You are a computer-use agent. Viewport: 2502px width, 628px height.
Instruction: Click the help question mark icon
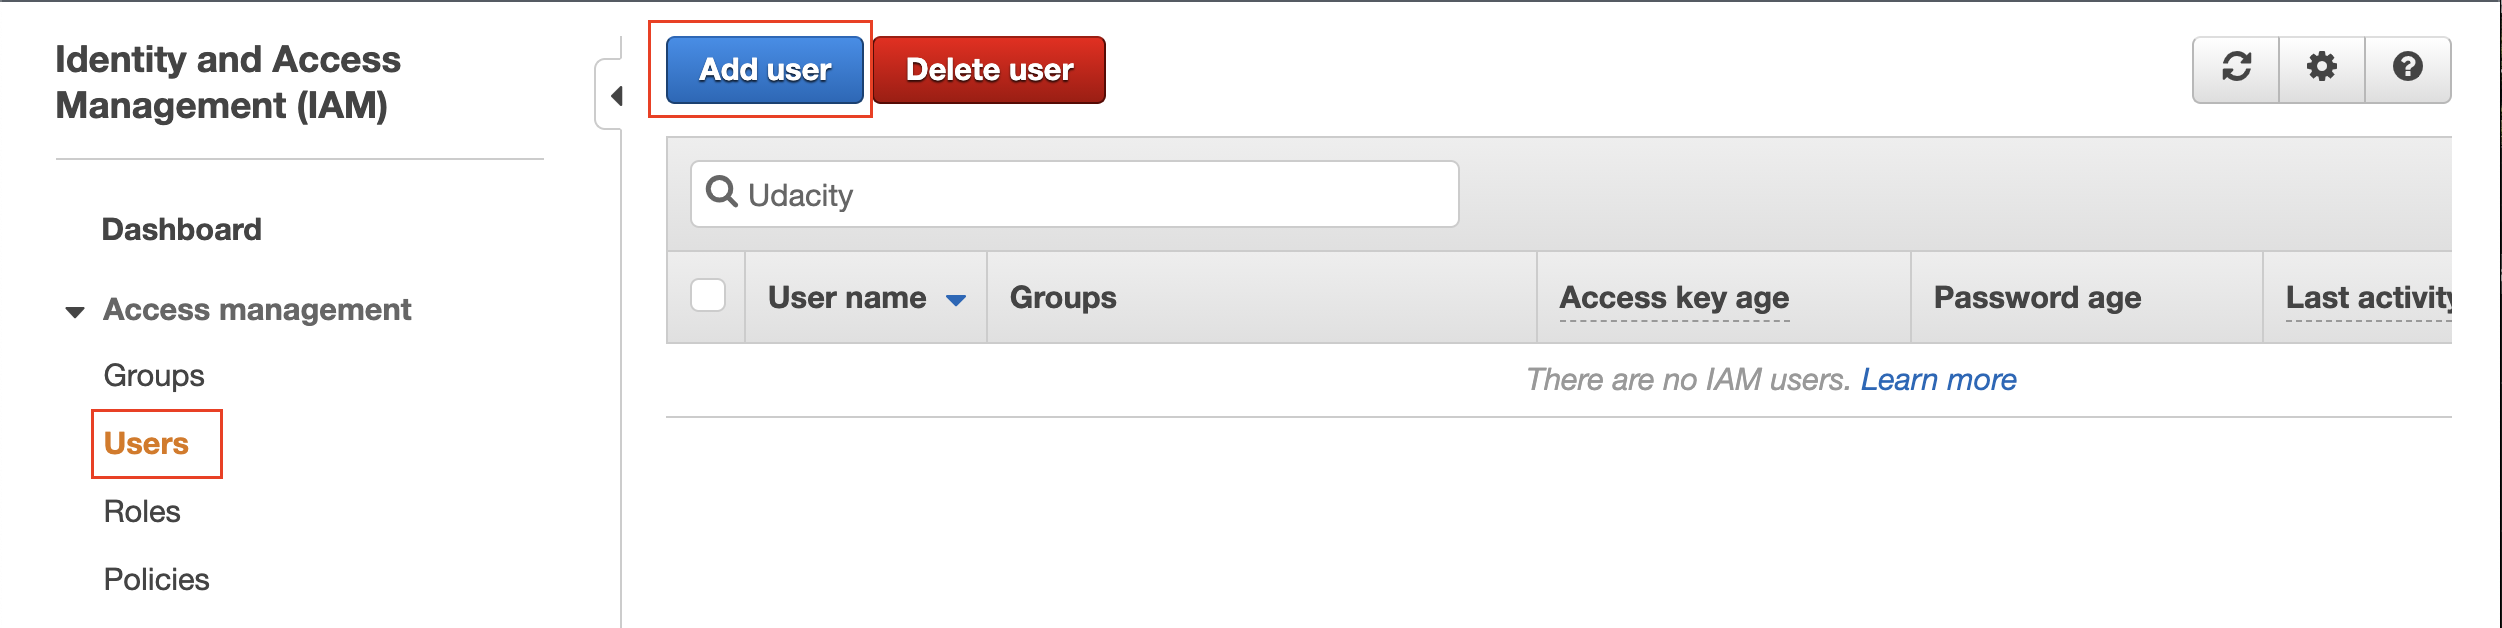(x=2407, y=68)
